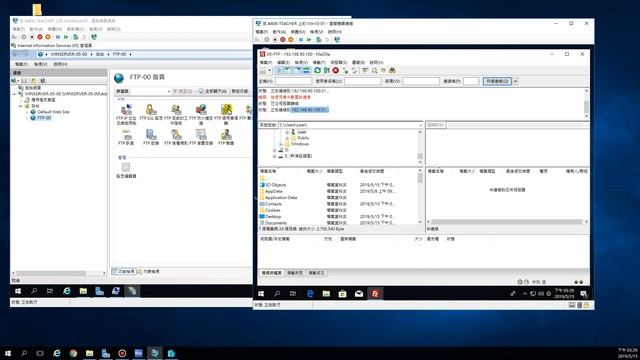Click FileZilla filename filter icon

click(x=365, y=71)
